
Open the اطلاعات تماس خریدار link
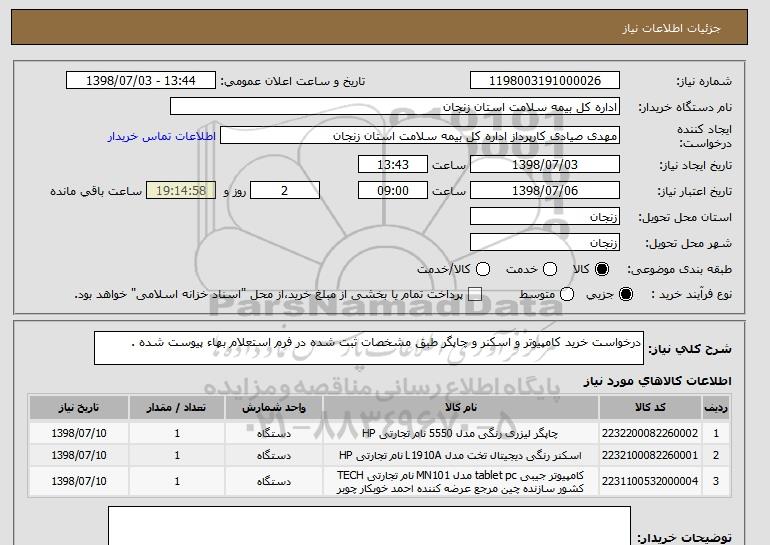point(162,136)
